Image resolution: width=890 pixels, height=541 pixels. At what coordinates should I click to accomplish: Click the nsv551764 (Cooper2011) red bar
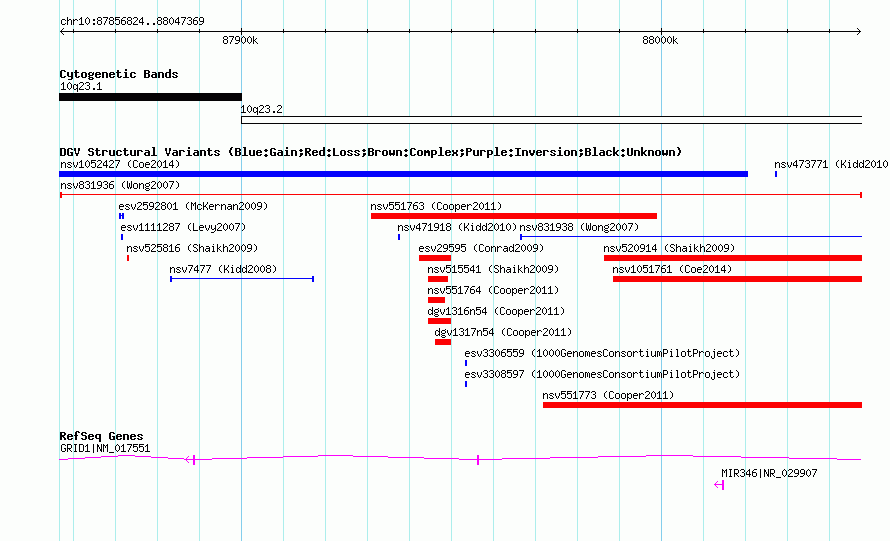(436, 300)
